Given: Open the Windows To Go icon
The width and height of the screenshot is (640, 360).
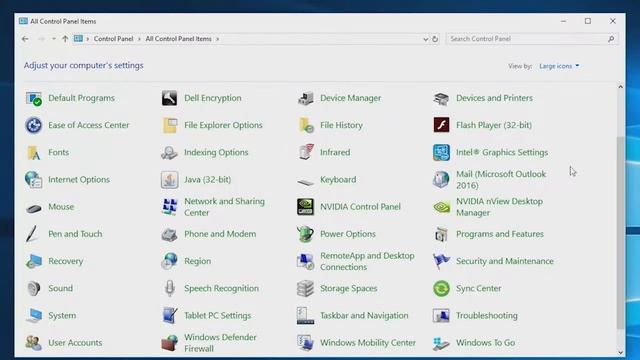Looking at the screenshot, I should [x=441, y=343].
